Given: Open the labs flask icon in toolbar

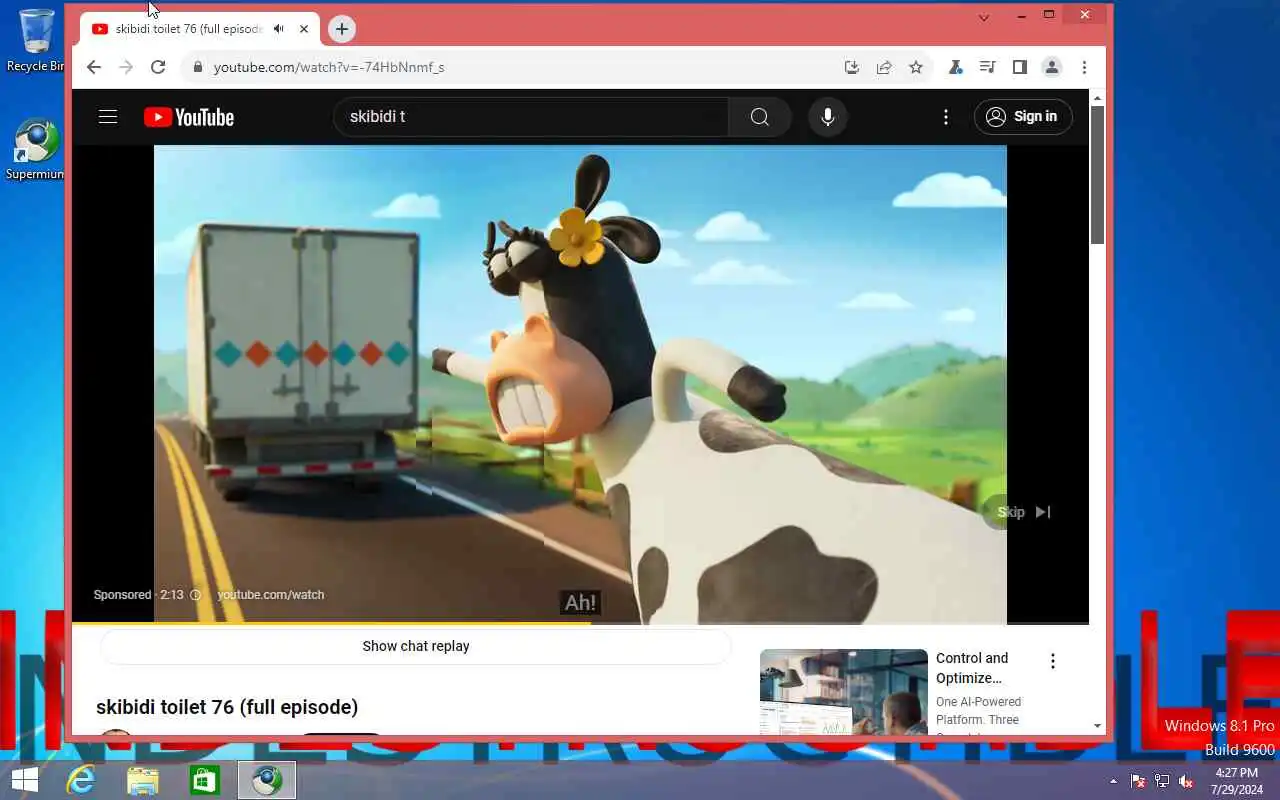Looking at the screenshot, I should point(956,67).
